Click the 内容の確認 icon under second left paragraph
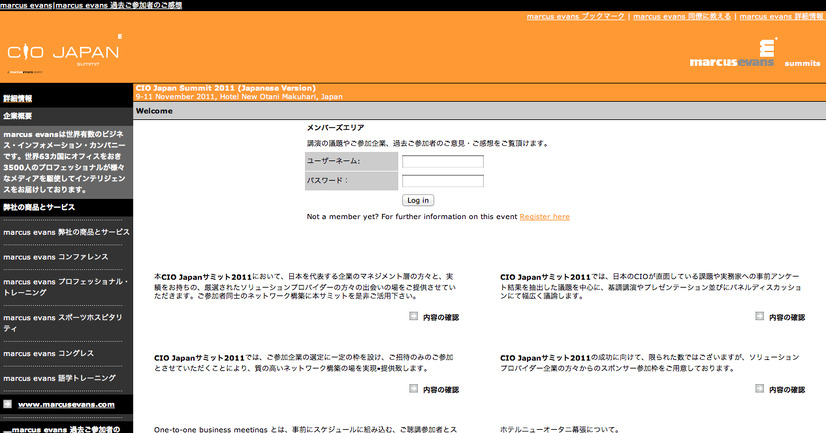Image resolution: width=826 pixels, height=433 pixels. click(414, 389)
